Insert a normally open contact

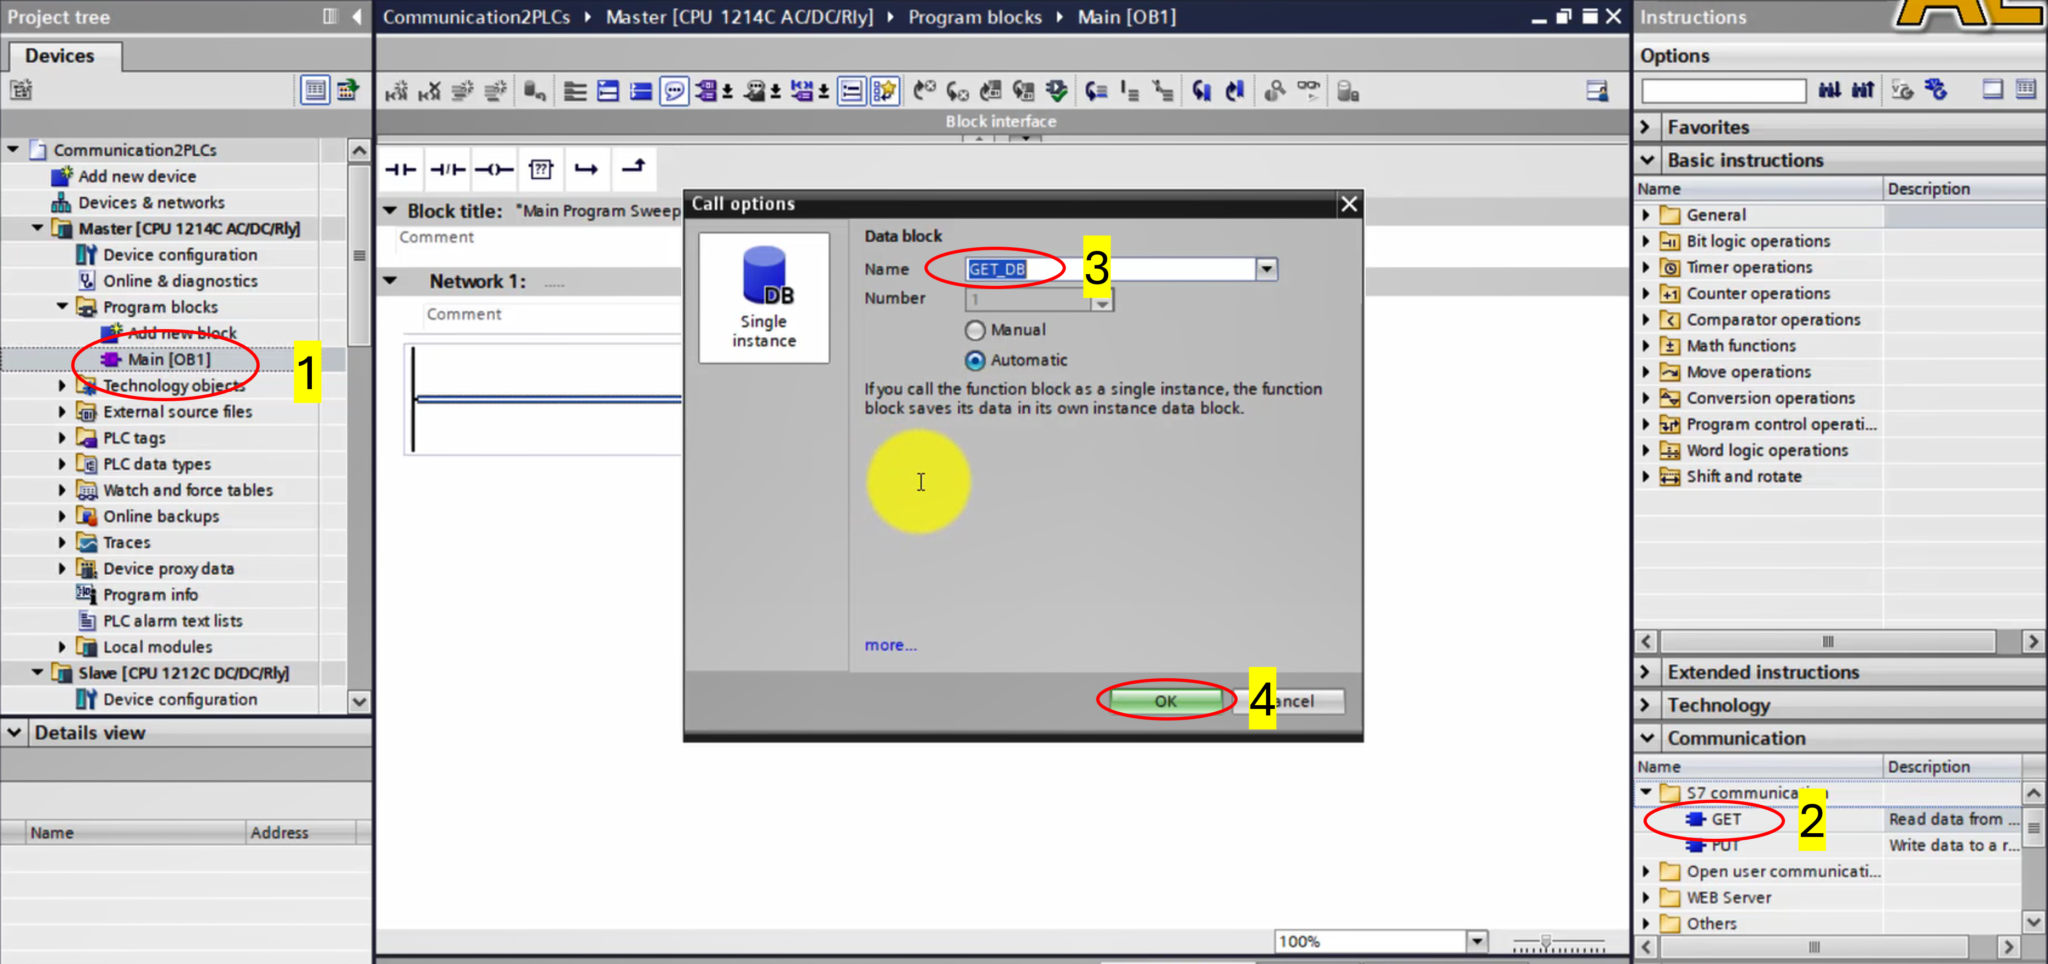point(400,168)
